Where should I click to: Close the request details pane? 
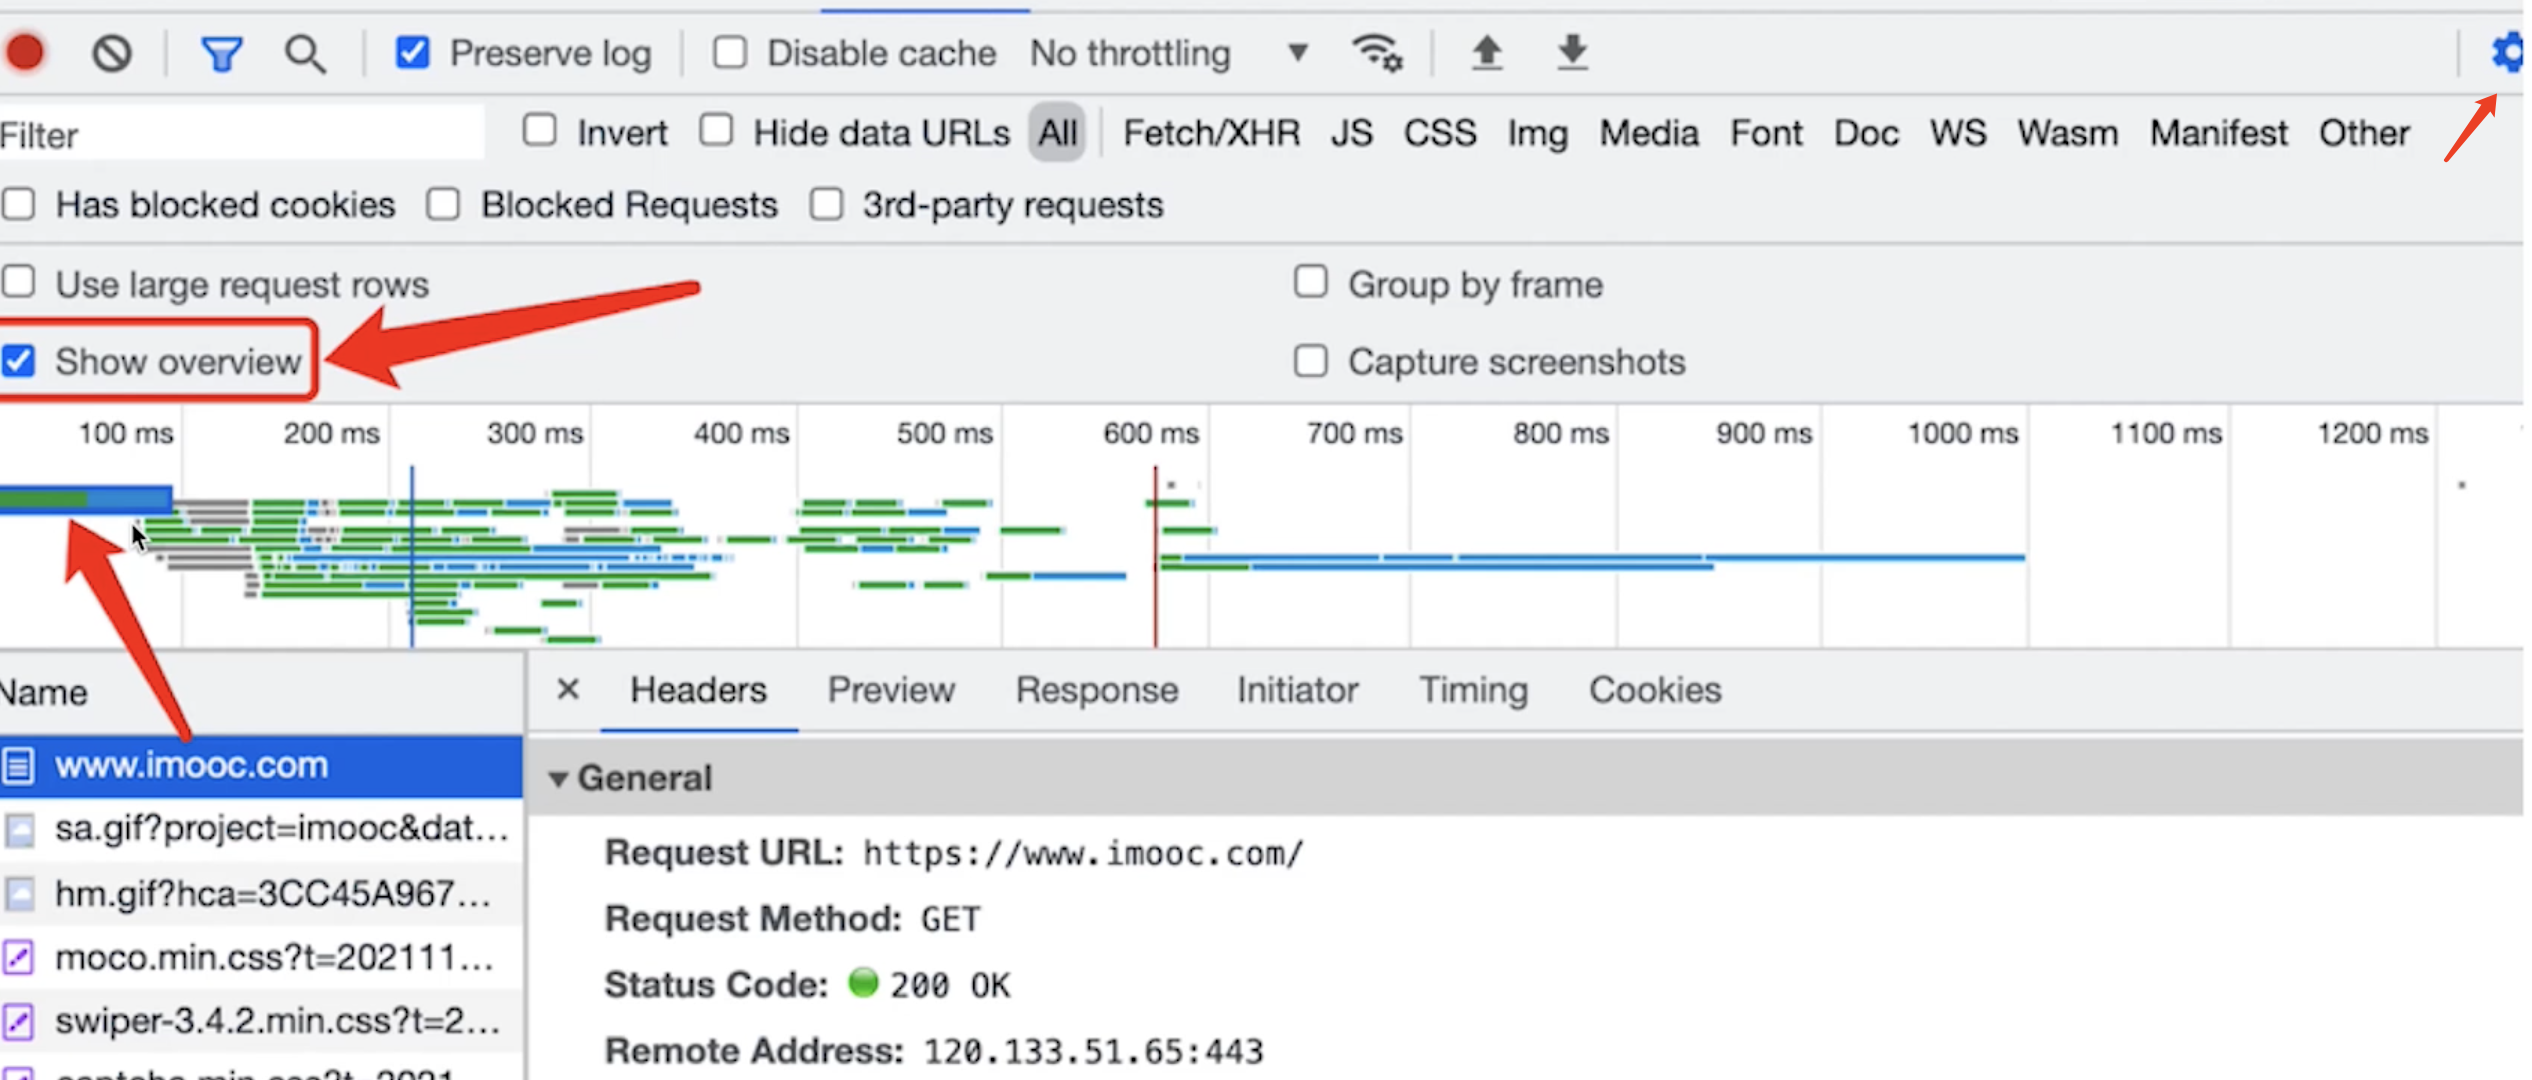[x=568, y=689]
